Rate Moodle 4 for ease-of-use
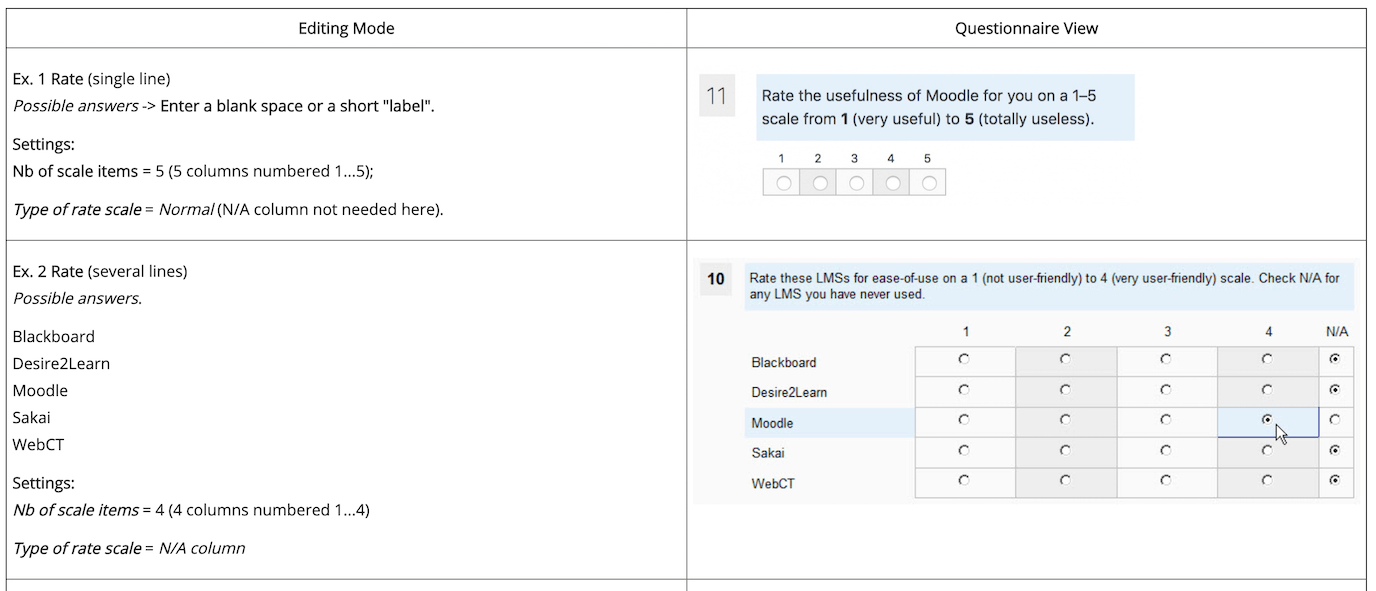This screenshot has height=591, width=1376. 1267,421
